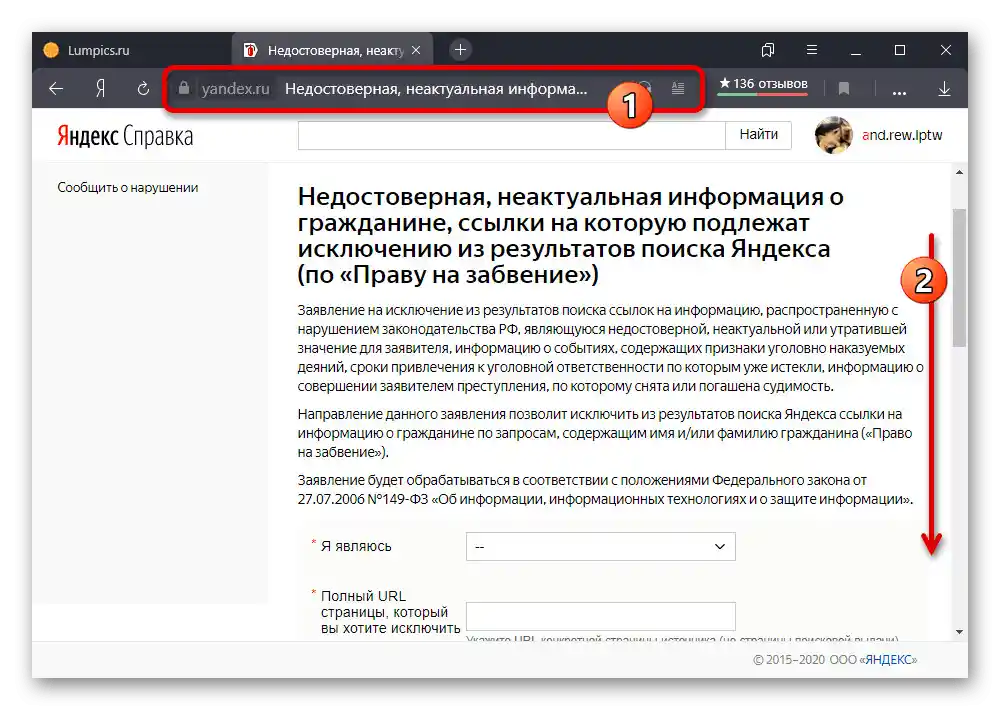Select the Недостоверная, неакту tab

pyautogui.click(x=332, y=50)
